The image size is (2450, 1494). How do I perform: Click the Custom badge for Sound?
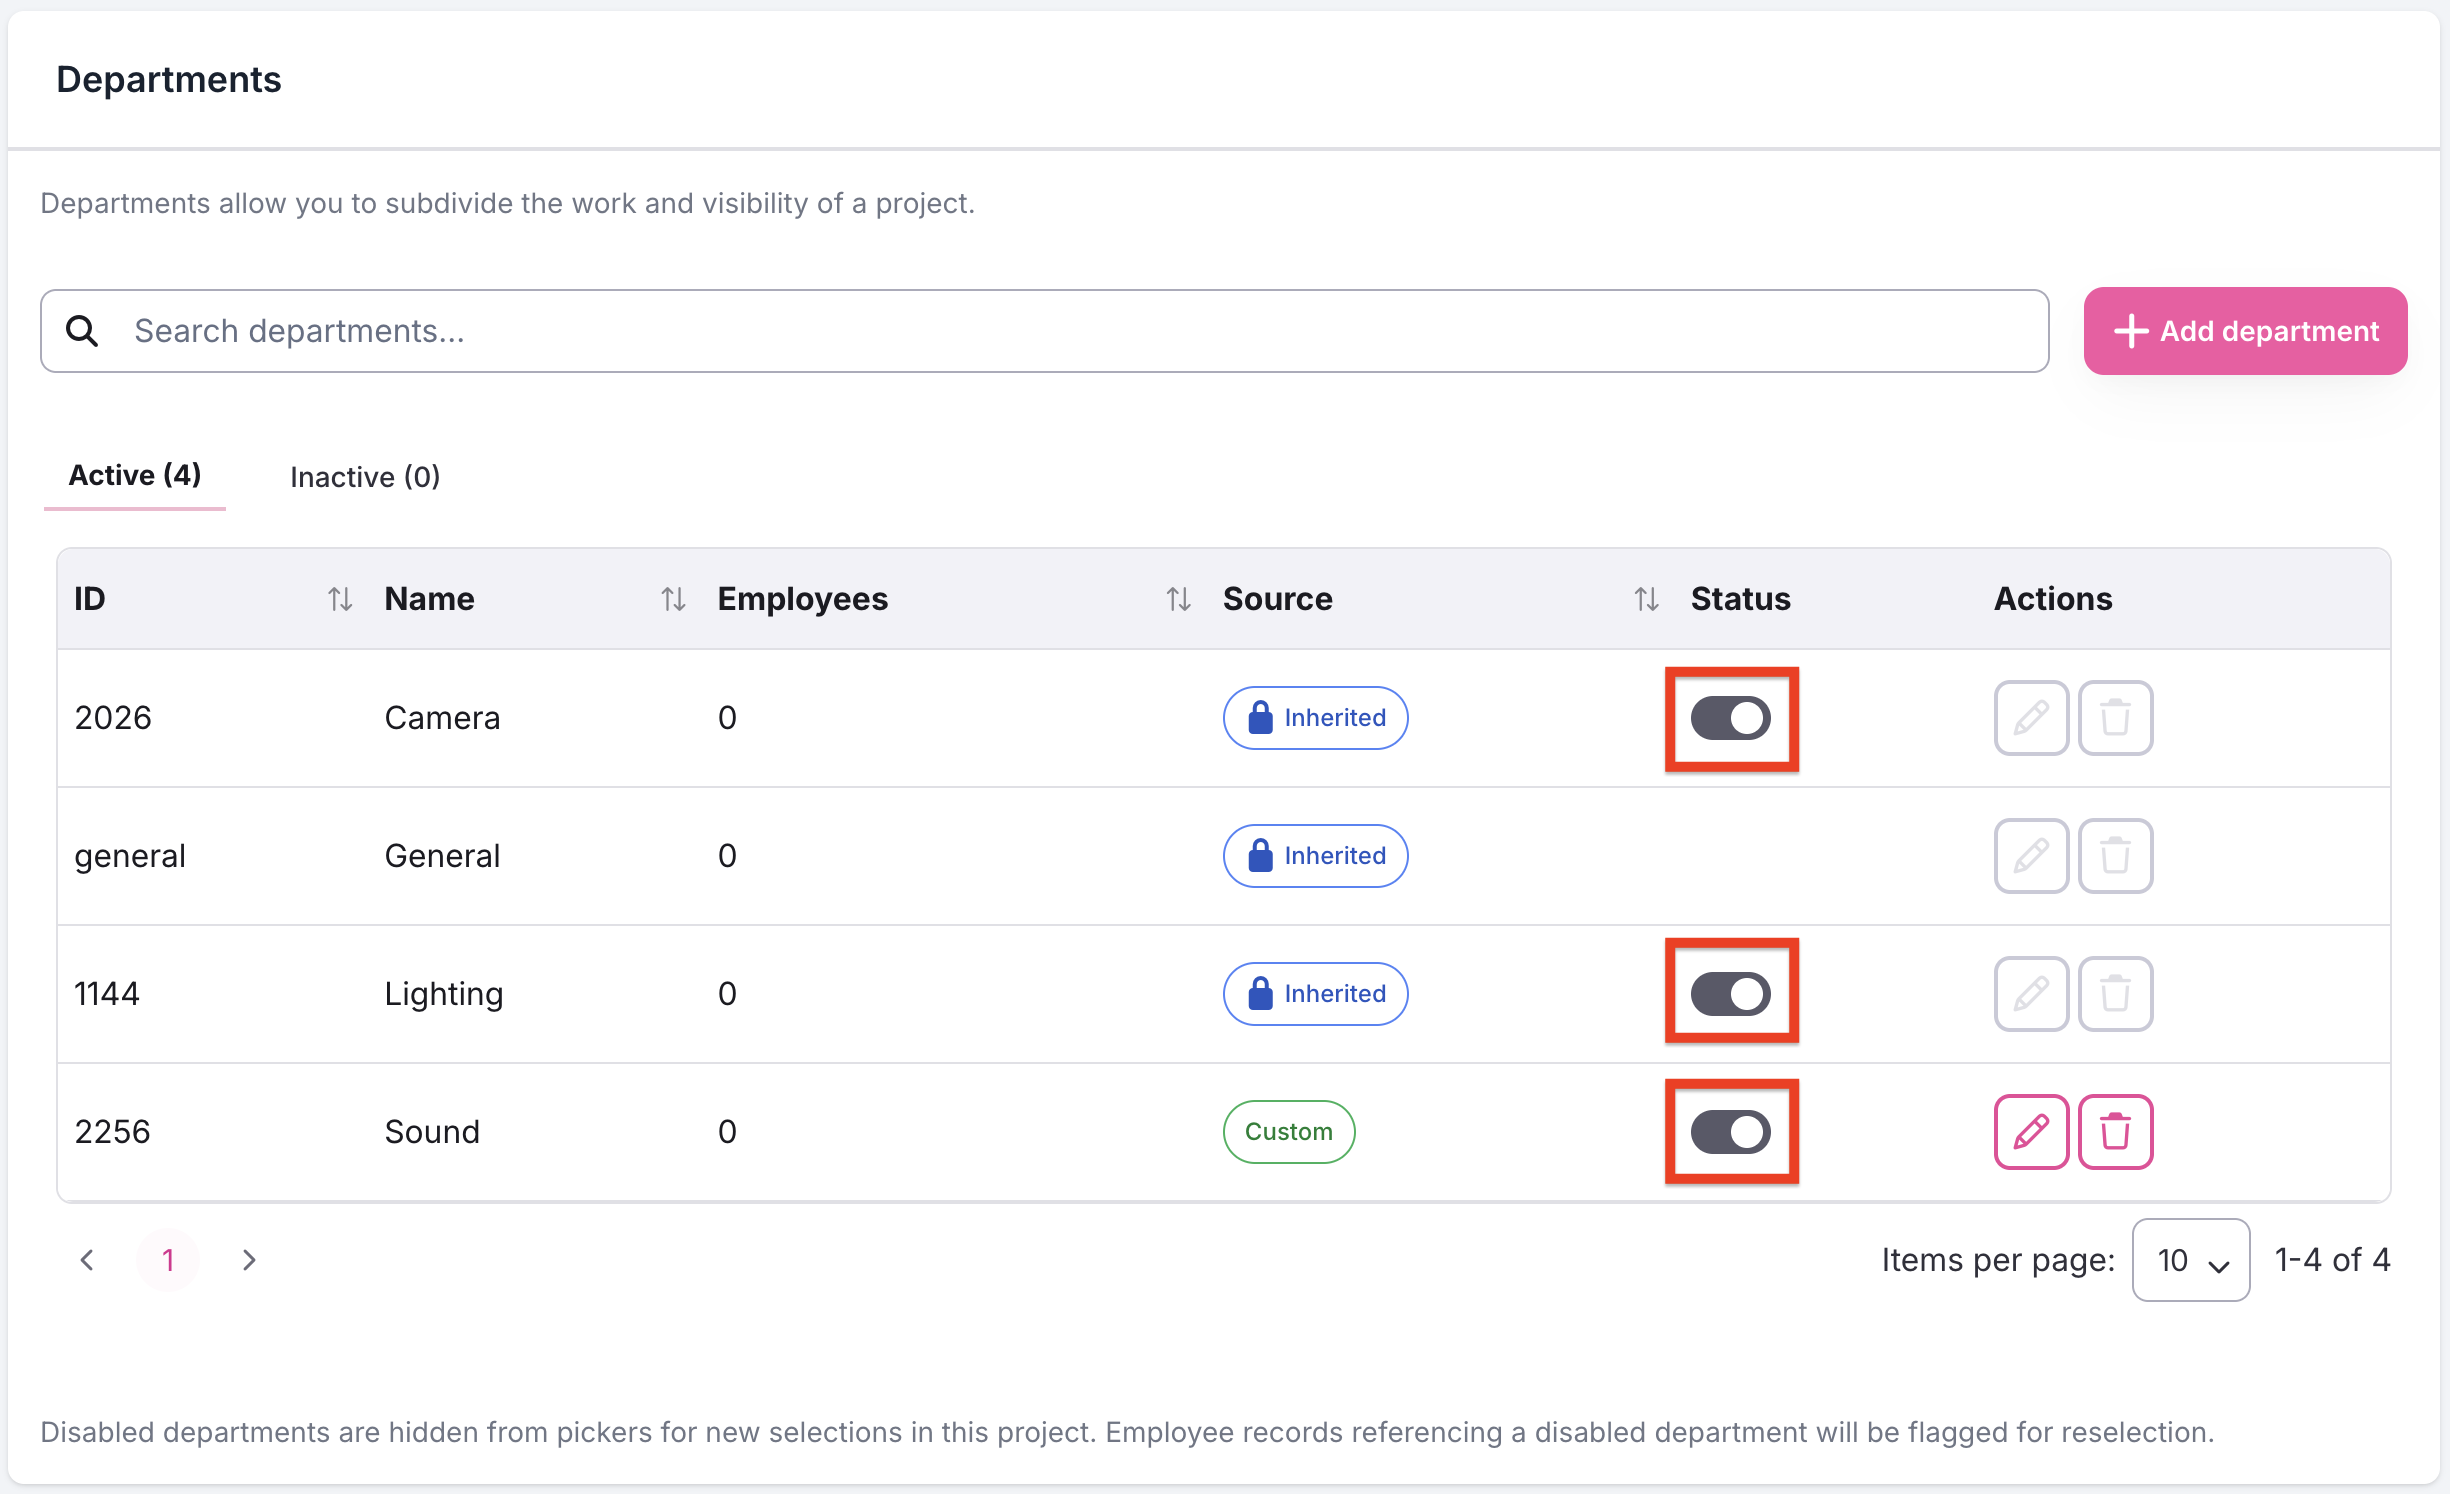click(1288, 1132)
